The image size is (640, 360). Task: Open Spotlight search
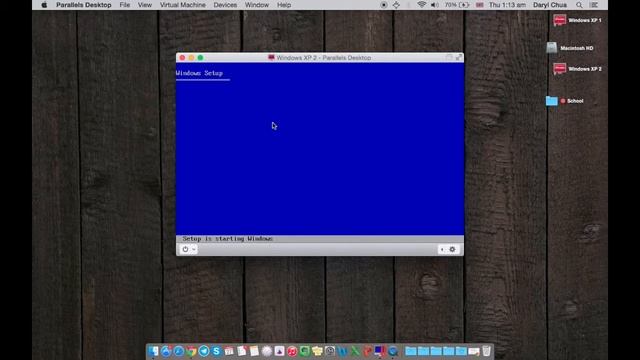click(579, 5)
